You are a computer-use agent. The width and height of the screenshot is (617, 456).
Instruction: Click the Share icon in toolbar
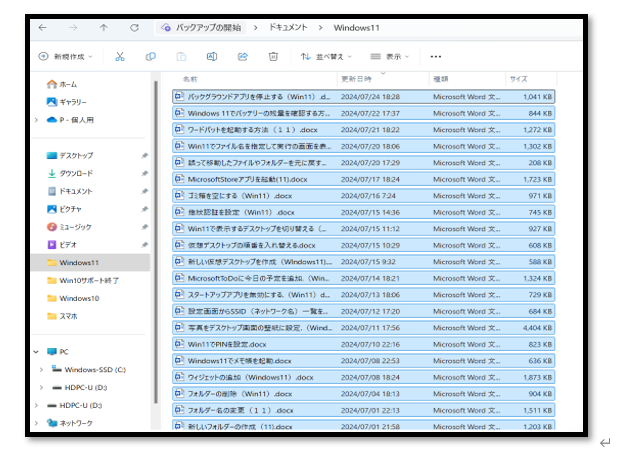tap(243, 57)
